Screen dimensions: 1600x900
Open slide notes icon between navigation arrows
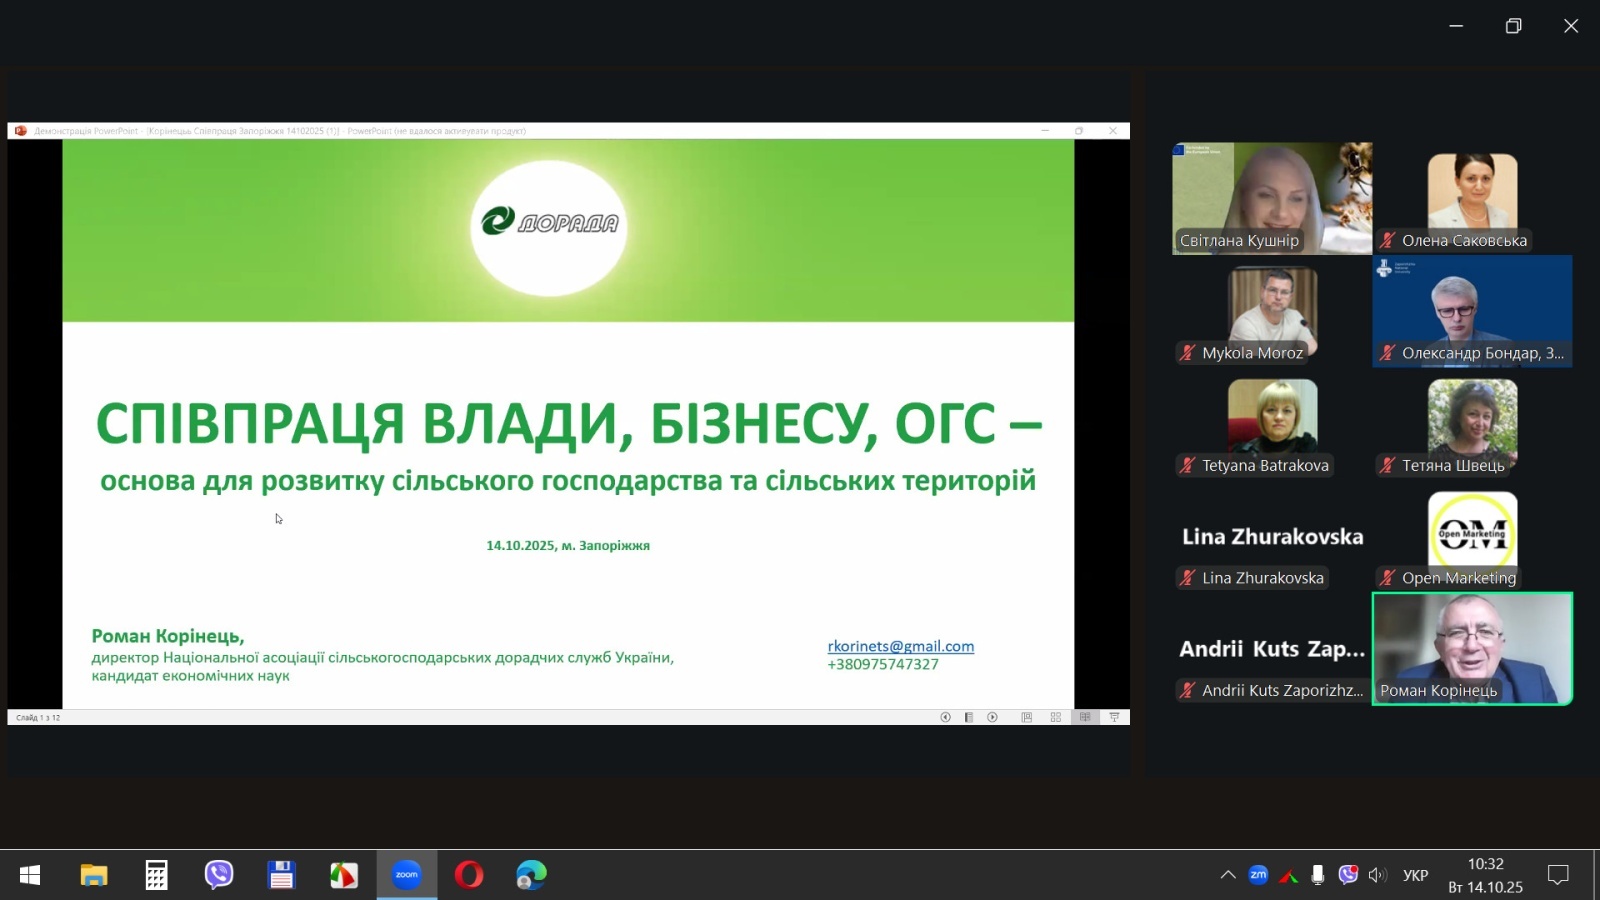968,717
